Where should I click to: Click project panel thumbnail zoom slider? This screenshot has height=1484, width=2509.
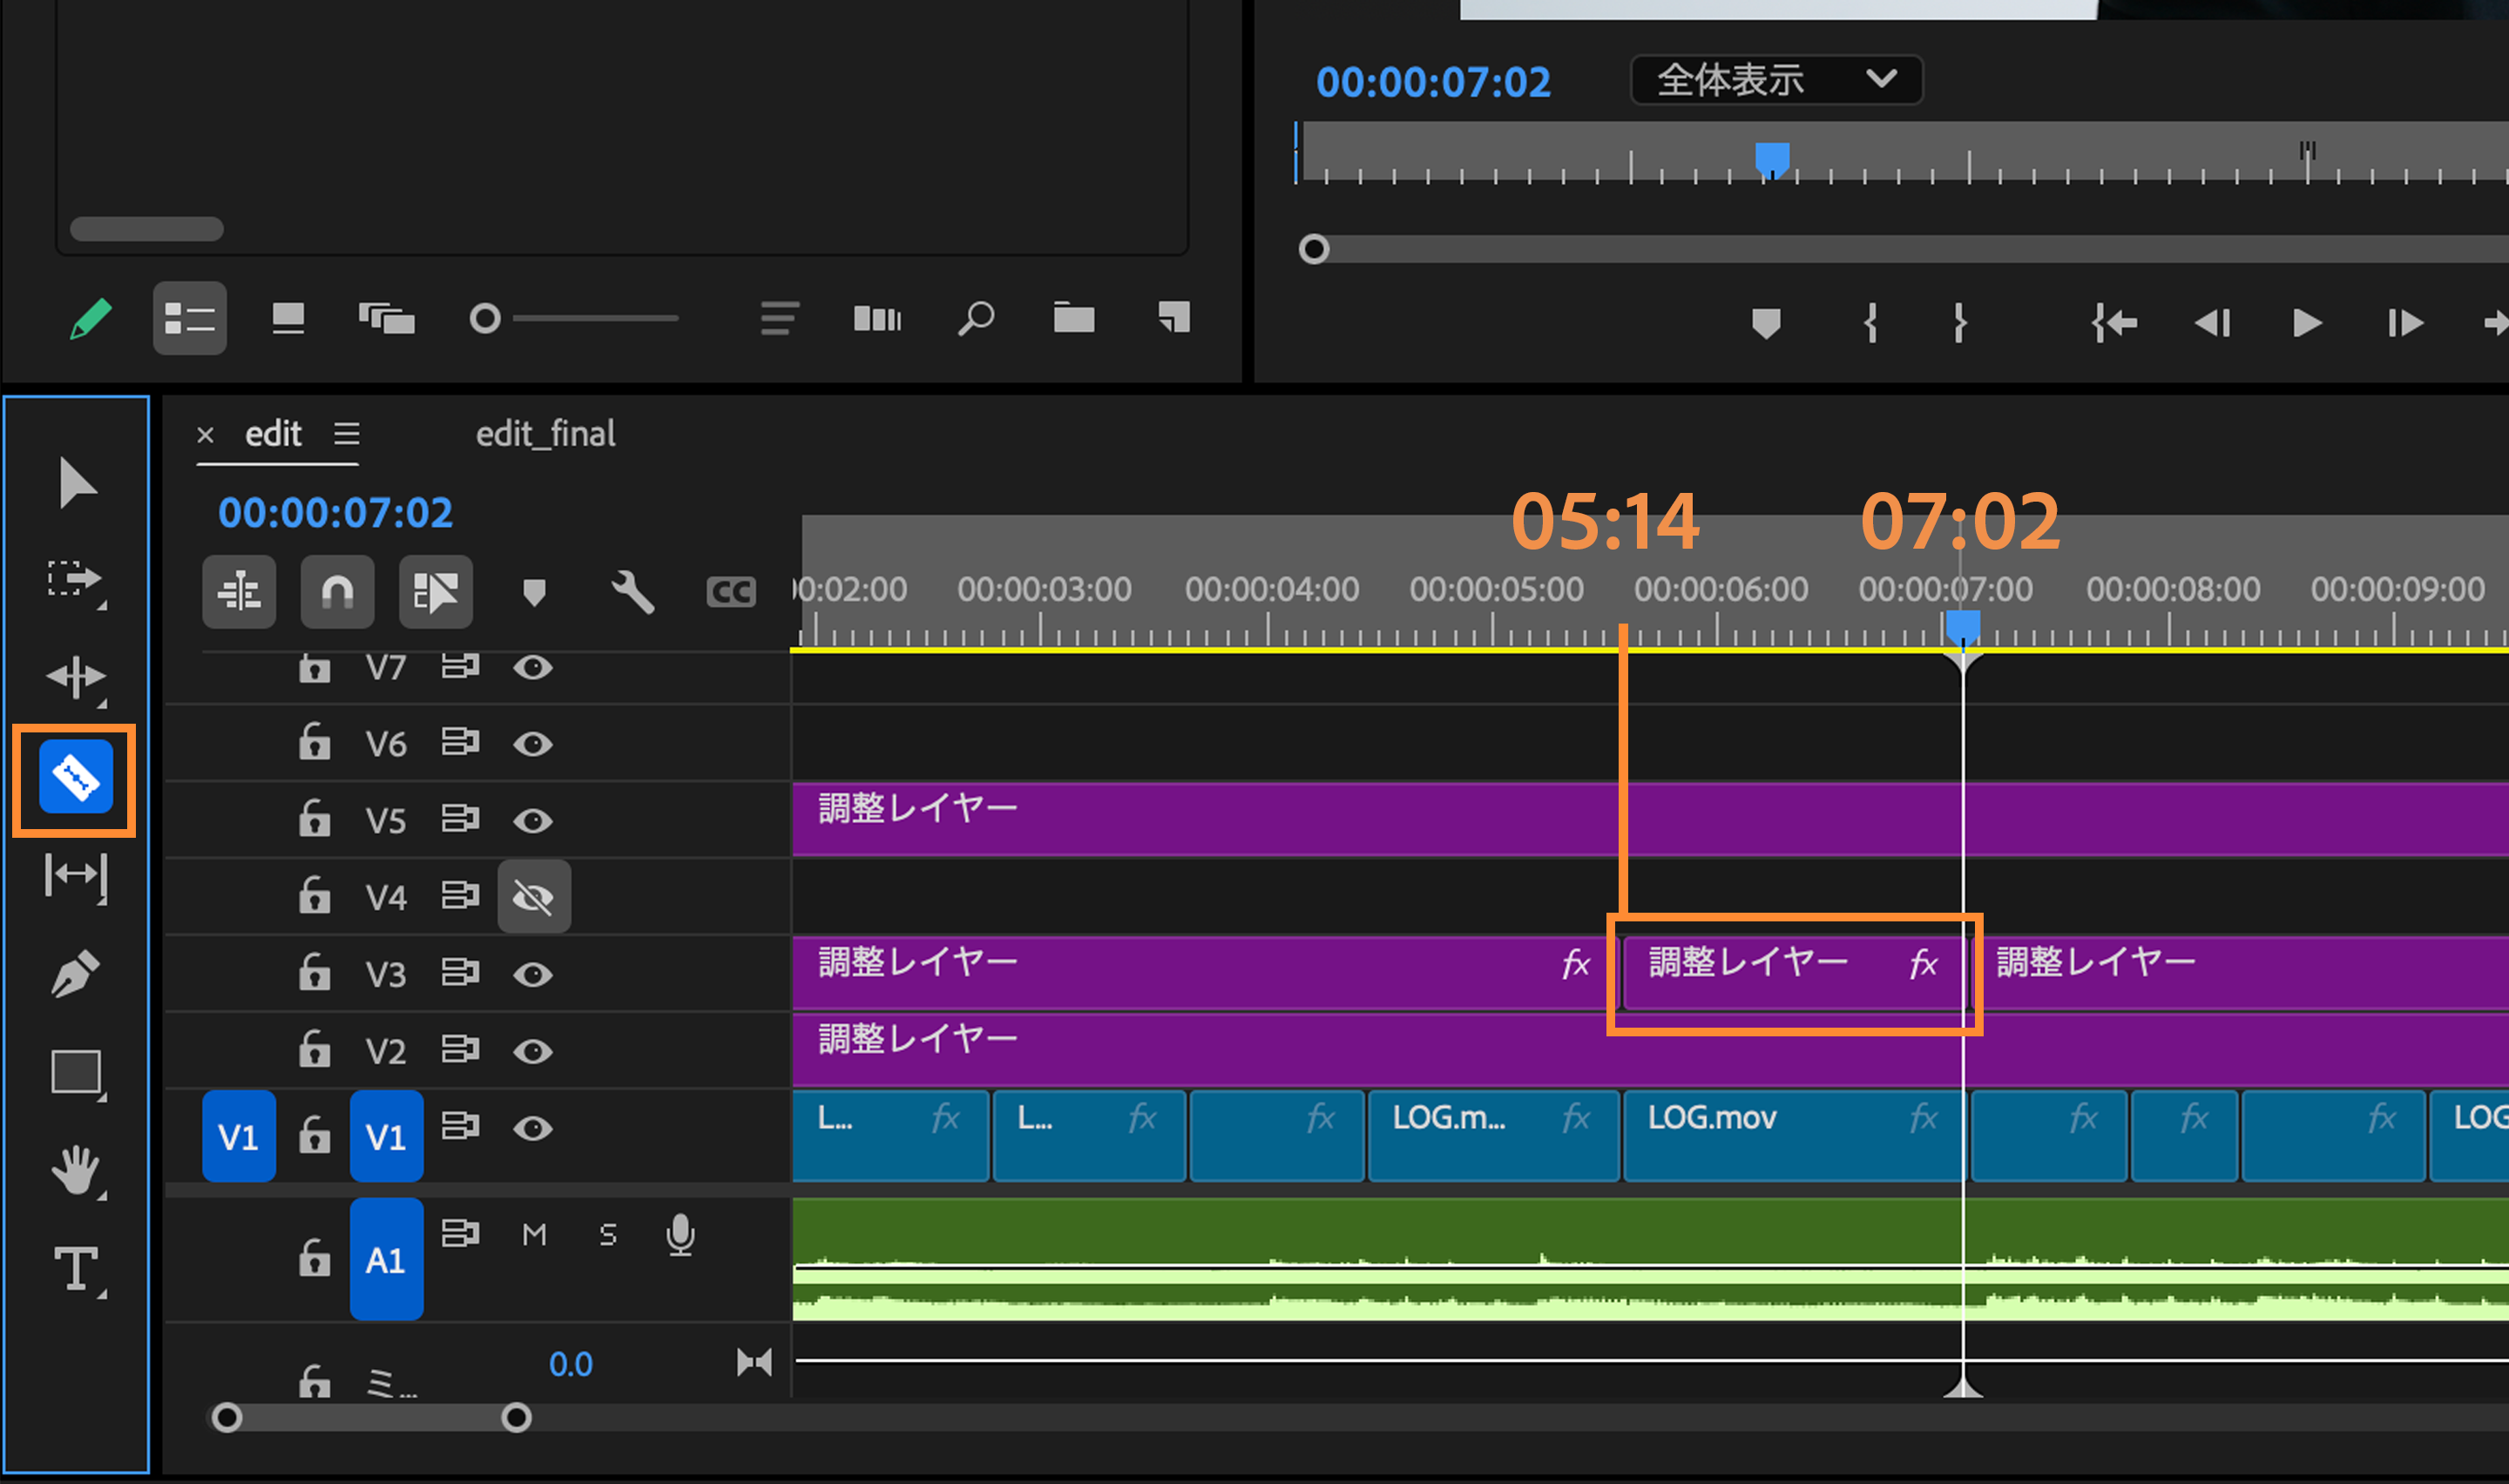(x=486, y=319)
